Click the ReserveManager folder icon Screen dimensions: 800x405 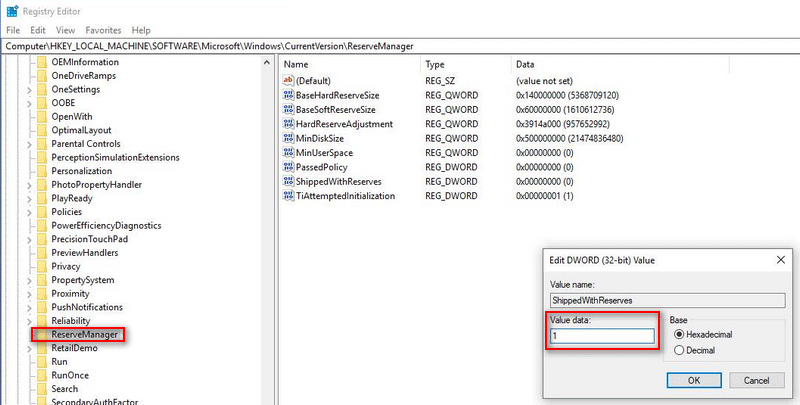click(42, 335)
